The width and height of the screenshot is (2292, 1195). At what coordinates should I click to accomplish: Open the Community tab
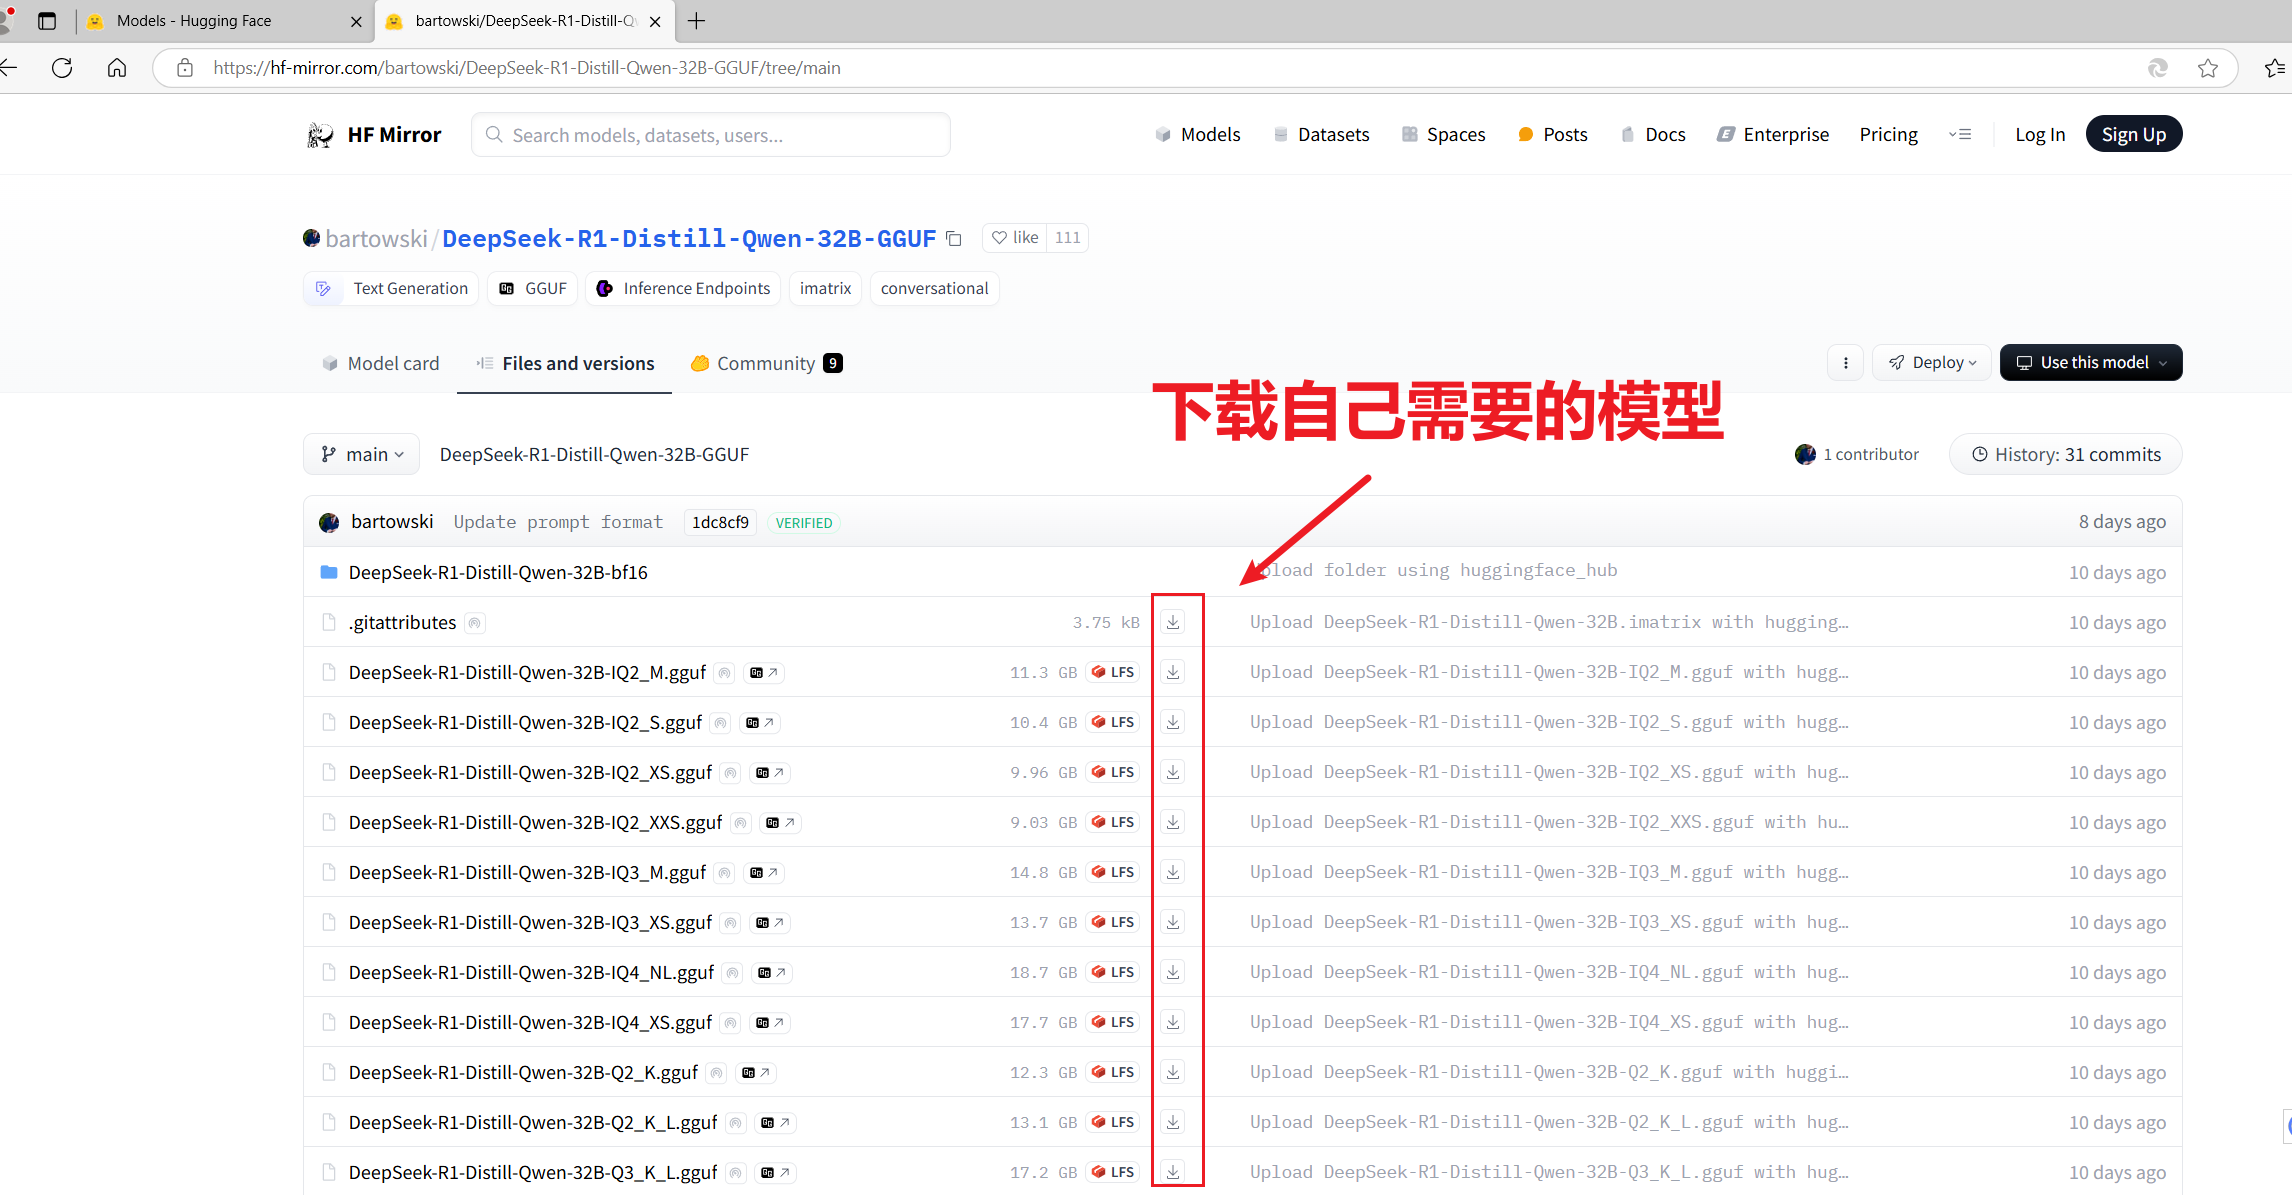[x=766, y=364]
